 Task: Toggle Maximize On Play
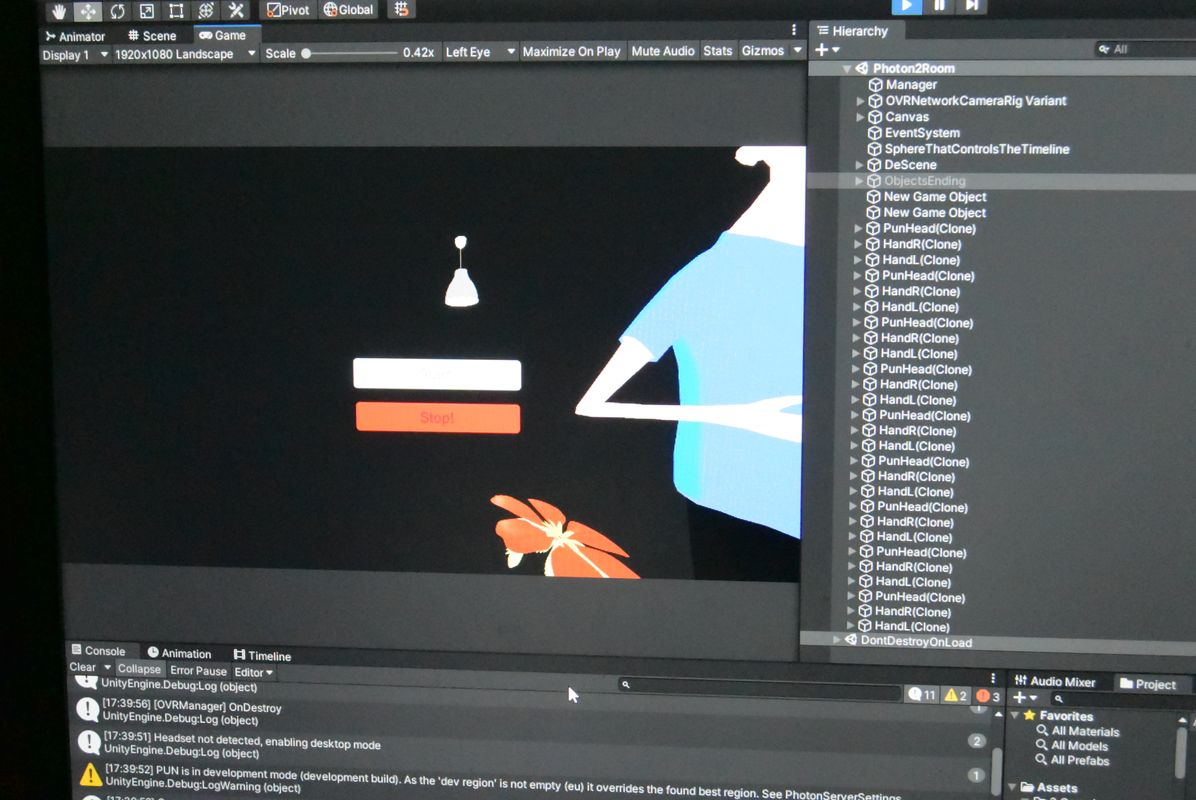pyautogui.click(x=571, y=51)
